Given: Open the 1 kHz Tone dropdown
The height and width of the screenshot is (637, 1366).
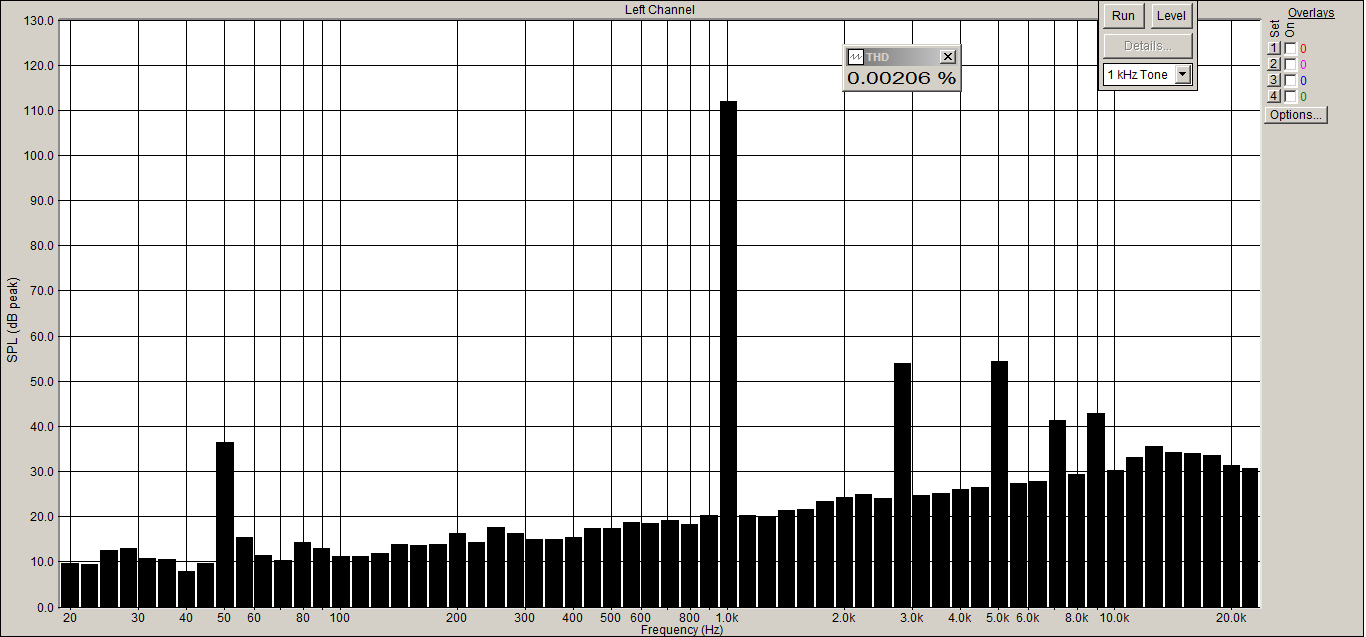Looking at the screenshot, I should [x=1183, y=74].
